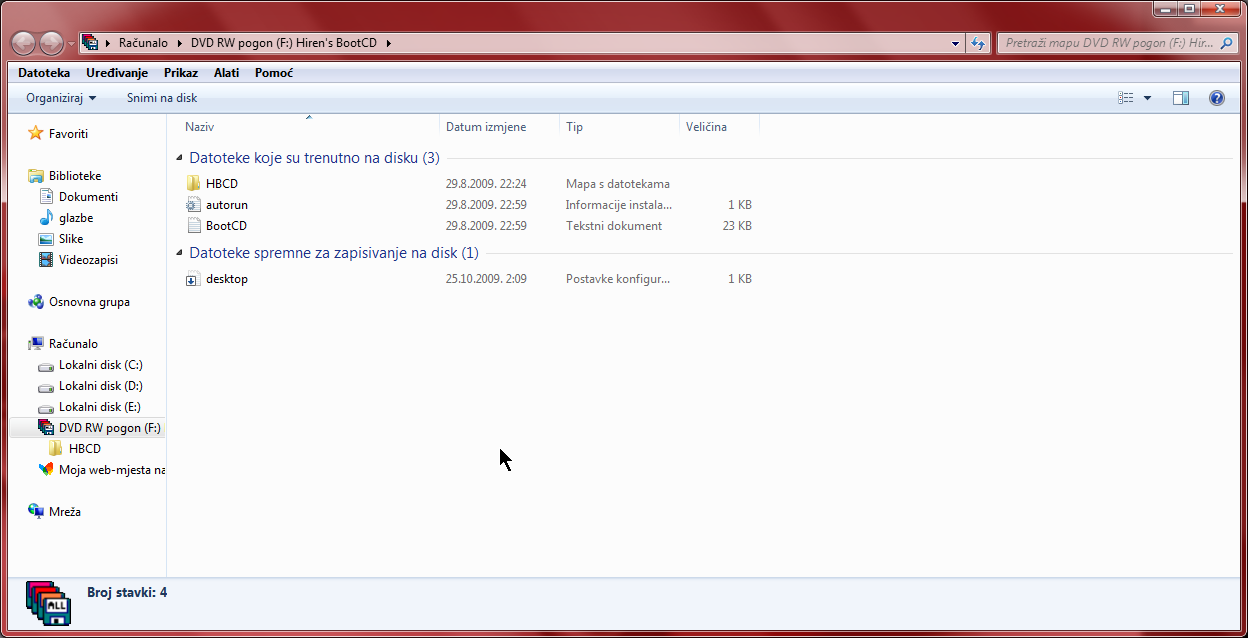Open the Datoteka menu
Screen dimensions: 1248x638
pyautogui.click(x=44, y=73)
